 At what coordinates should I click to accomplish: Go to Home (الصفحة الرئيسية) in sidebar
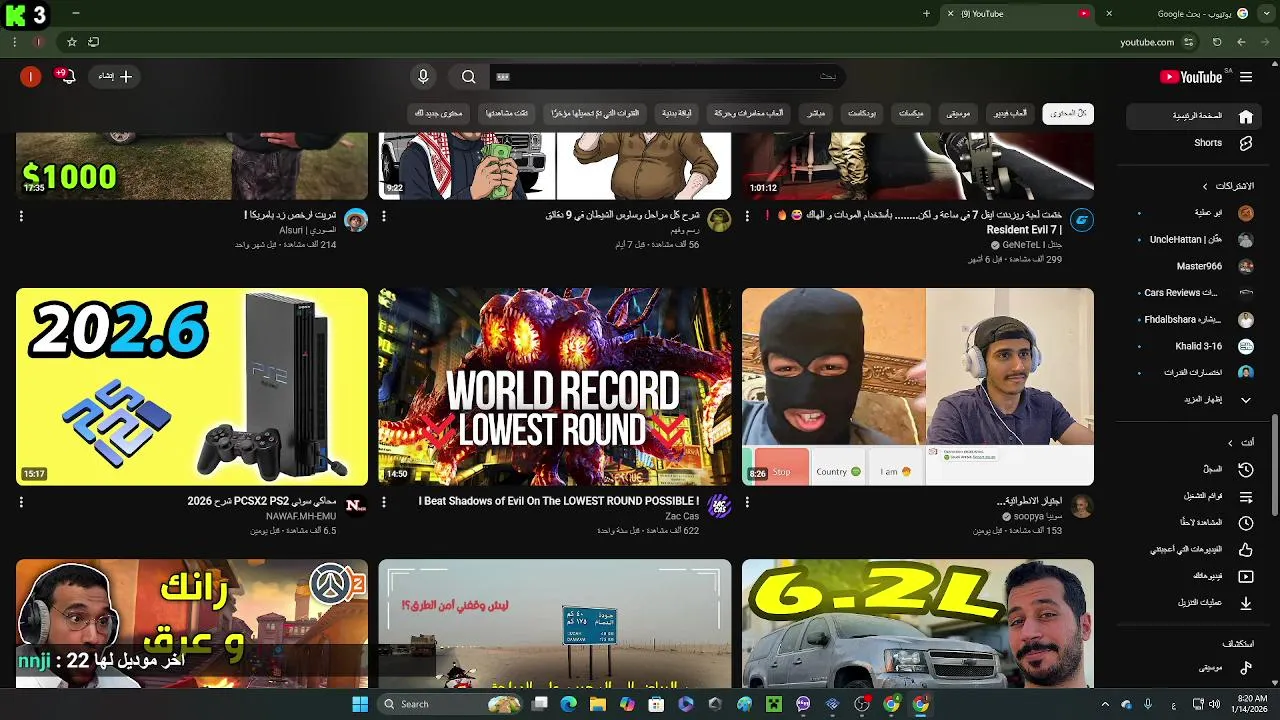click(x=1196, y=116)
